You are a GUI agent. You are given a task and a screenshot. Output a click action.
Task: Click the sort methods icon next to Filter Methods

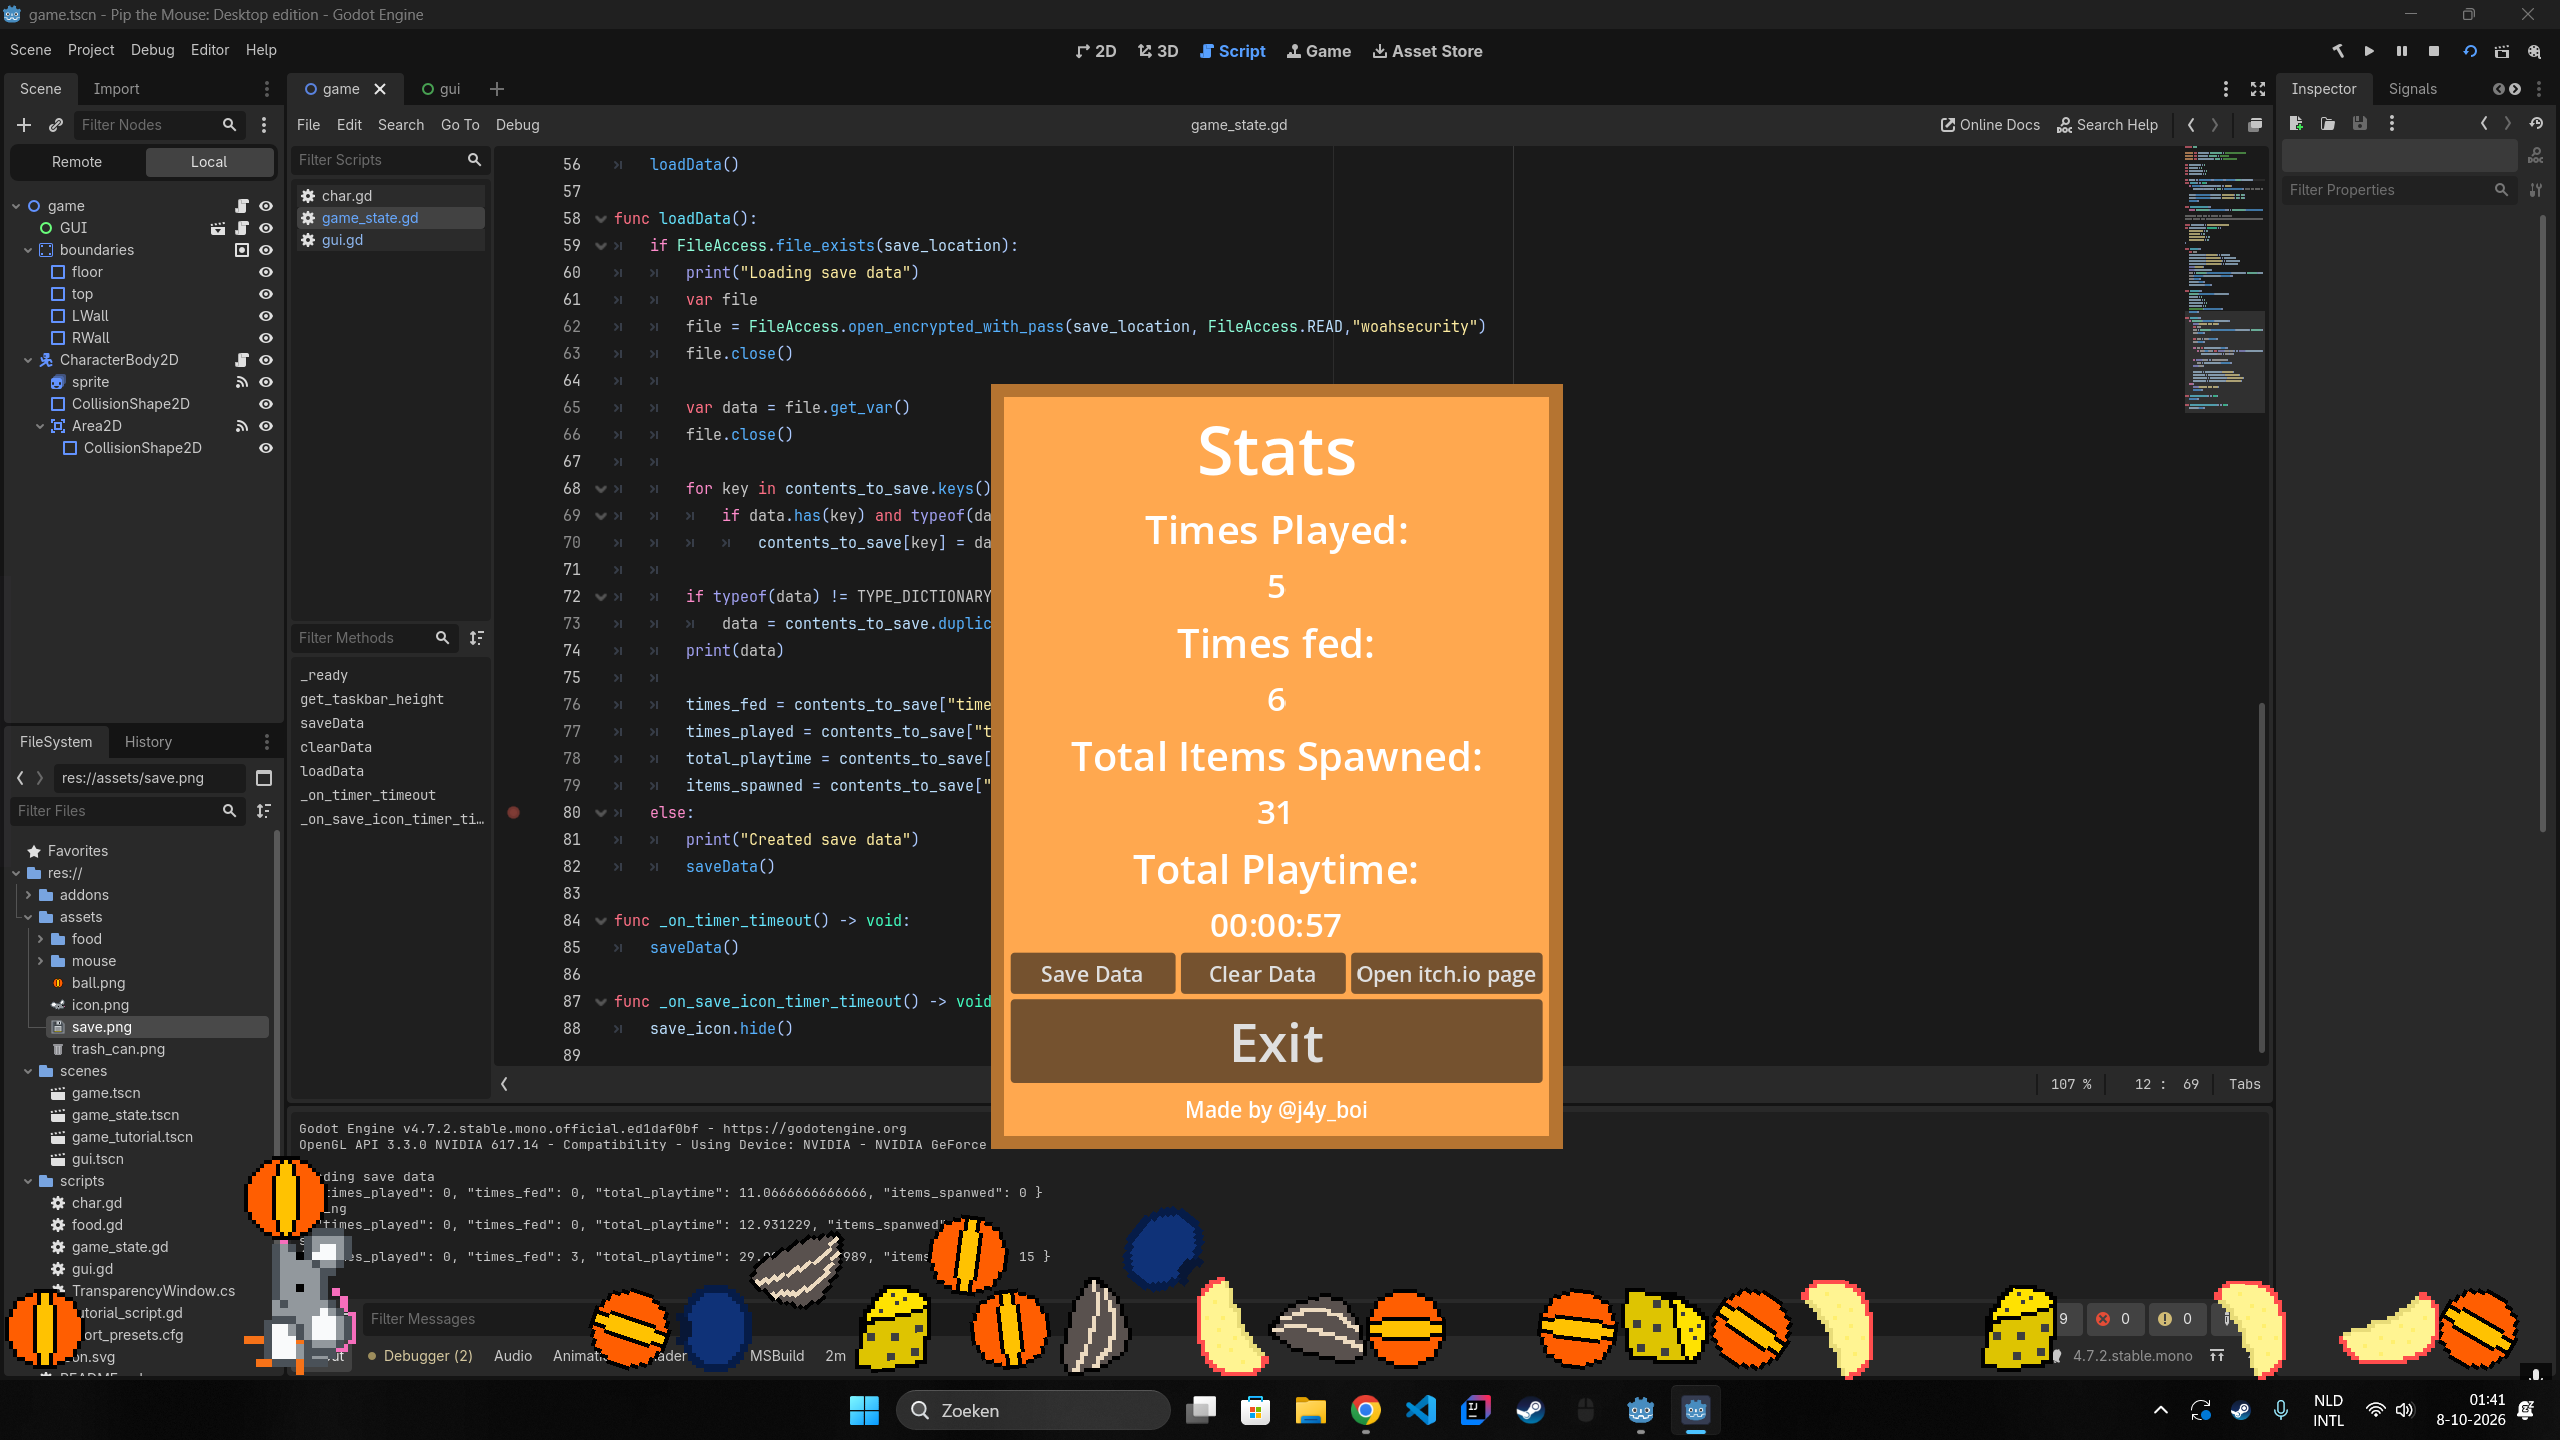point(477,638)
